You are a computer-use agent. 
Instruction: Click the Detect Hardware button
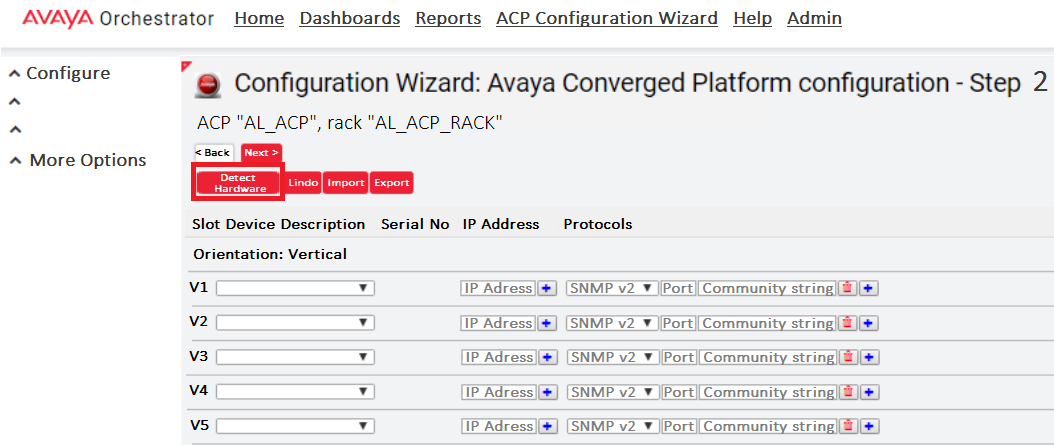(x=238, y=183)
